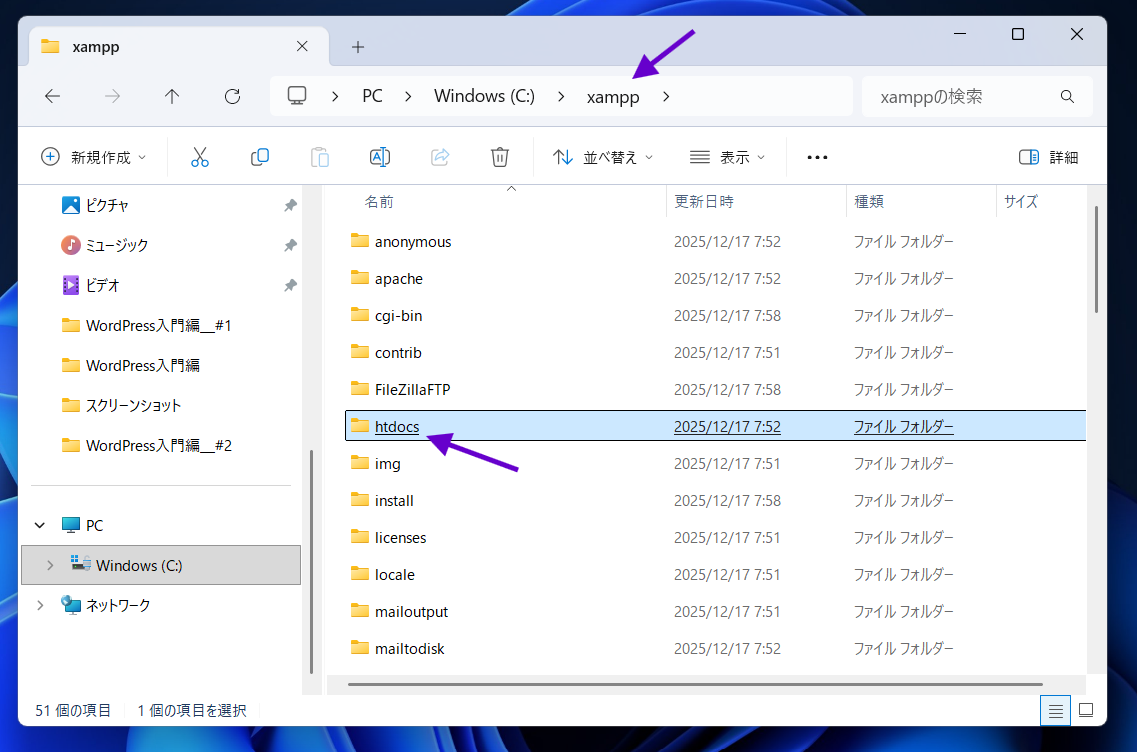Viewport: 1137px width, 752px height.
Task: Go up one folder level
Action: (x=172, y=96)
